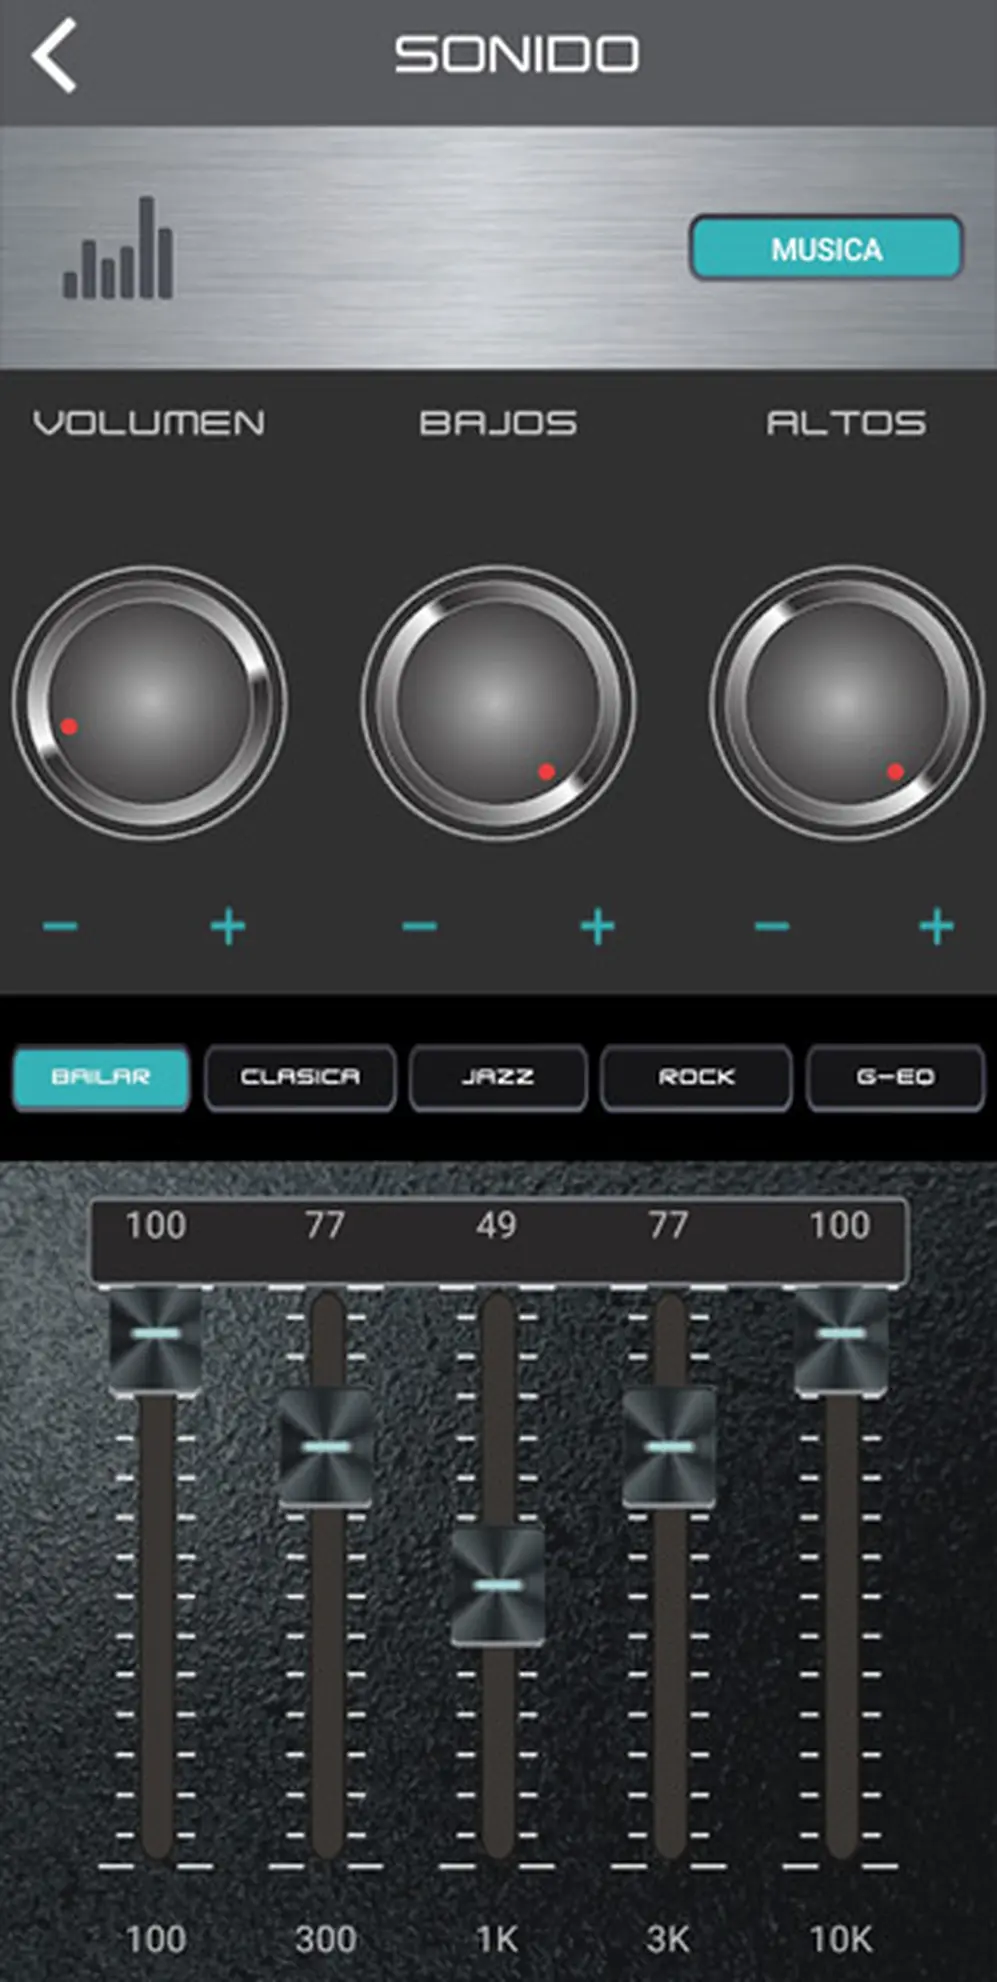Raise bass with the BAJOS plus

pyautogui.click(x=597, y=926)
